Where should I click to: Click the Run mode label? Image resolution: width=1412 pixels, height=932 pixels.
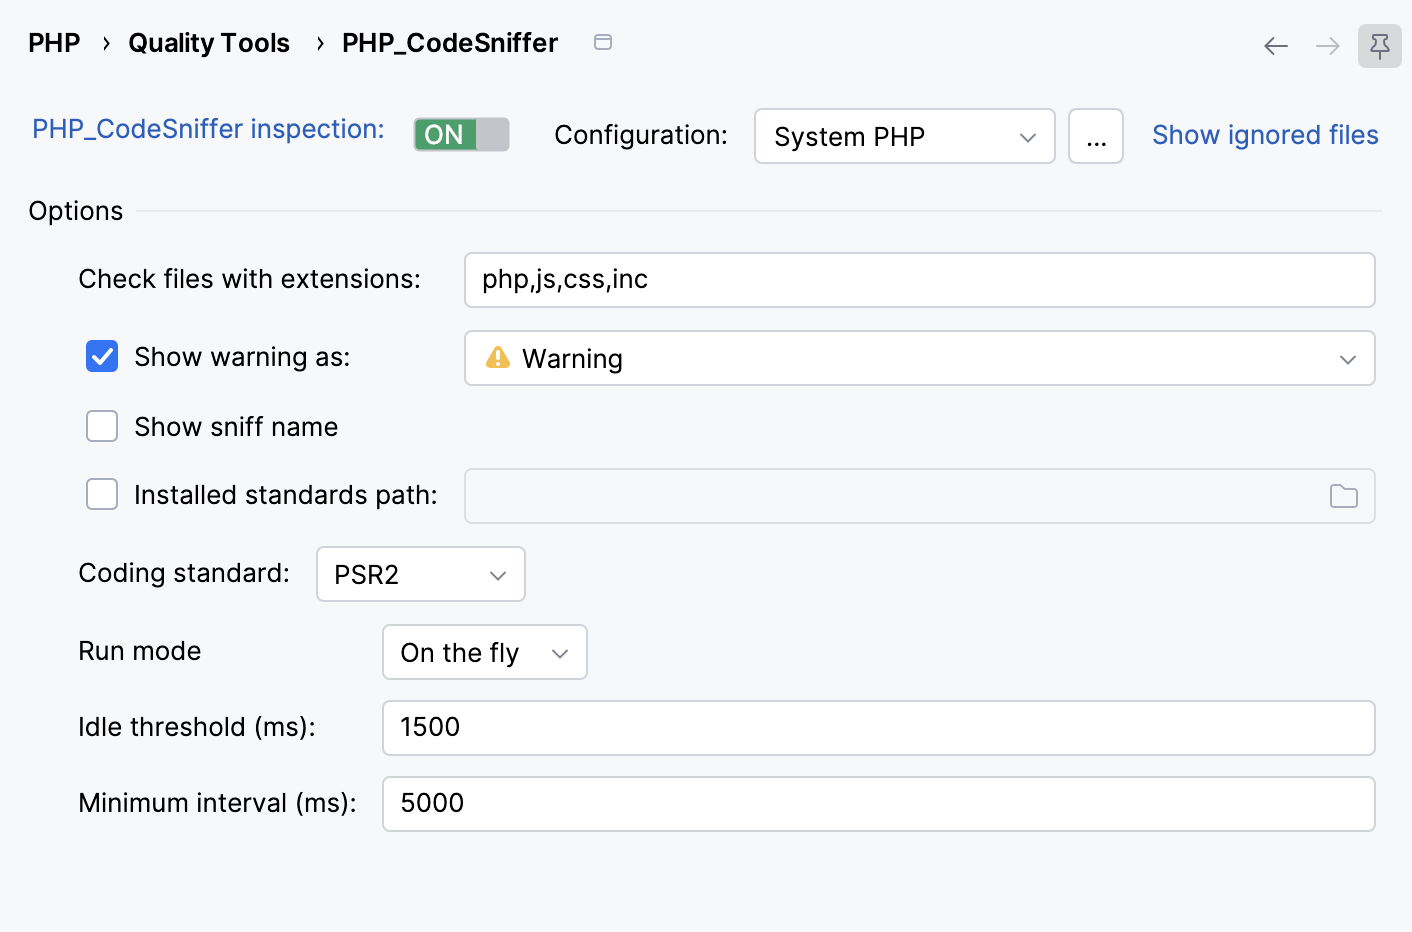(x=140, y=651)
